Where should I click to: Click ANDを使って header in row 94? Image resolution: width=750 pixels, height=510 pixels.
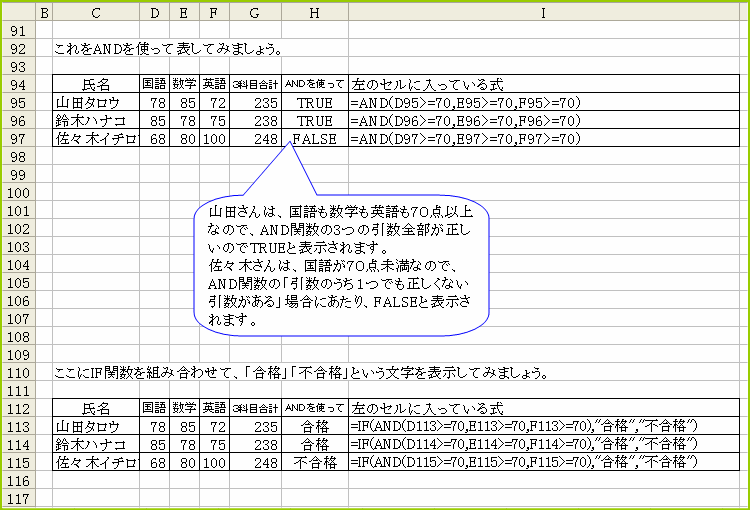(x=315, y=85)
